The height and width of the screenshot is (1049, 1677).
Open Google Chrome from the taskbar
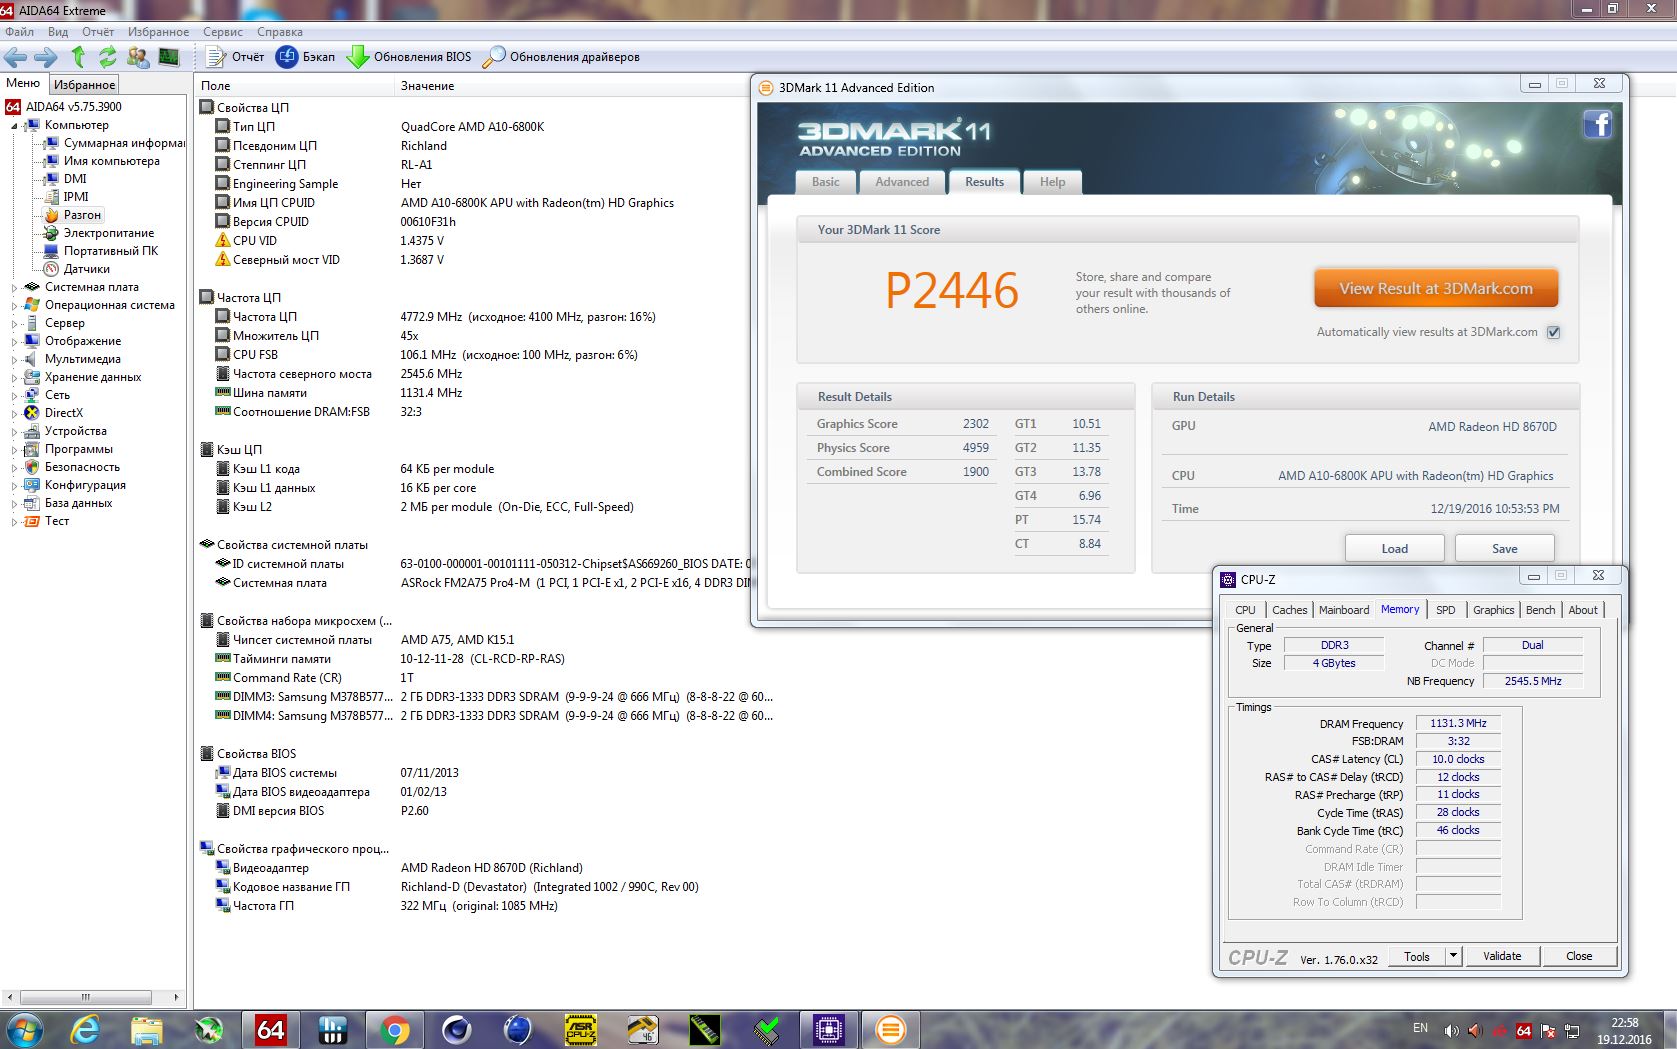395,1030
